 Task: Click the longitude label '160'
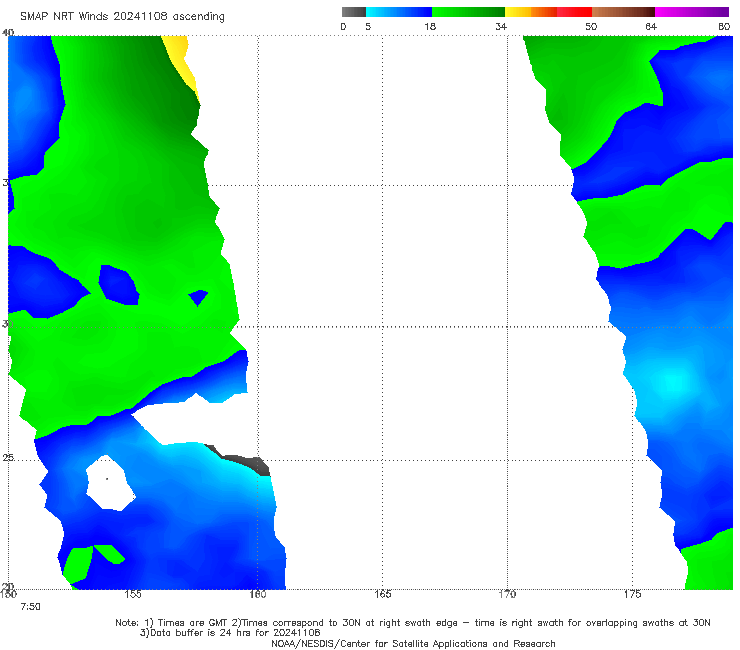tap(258, 594)
